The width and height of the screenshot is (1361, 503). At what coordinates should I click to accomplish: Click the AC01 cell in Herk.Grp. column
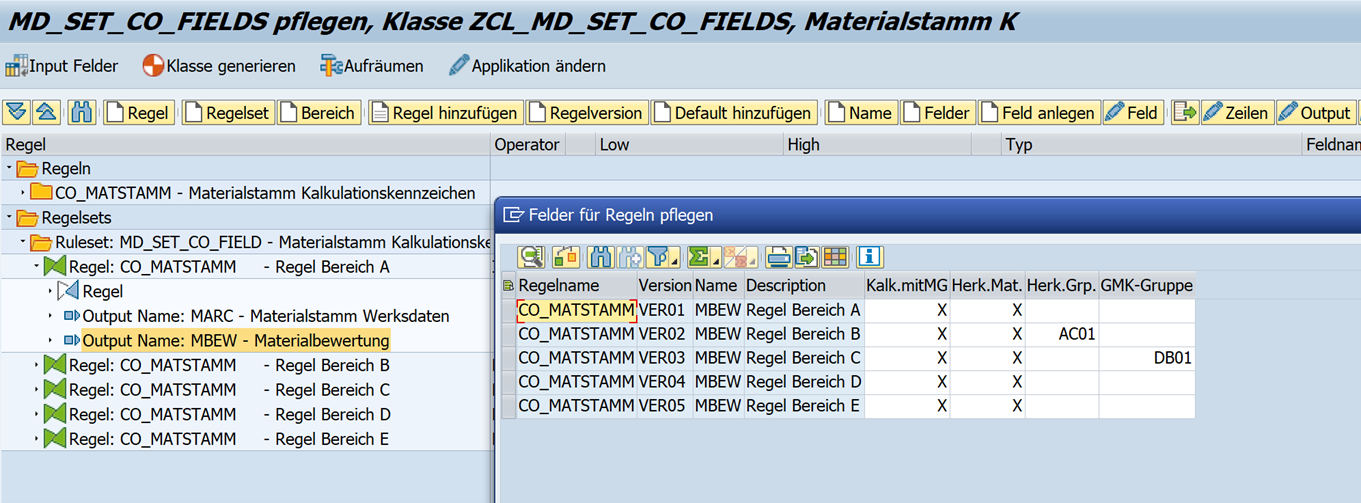pos(1062,334)
